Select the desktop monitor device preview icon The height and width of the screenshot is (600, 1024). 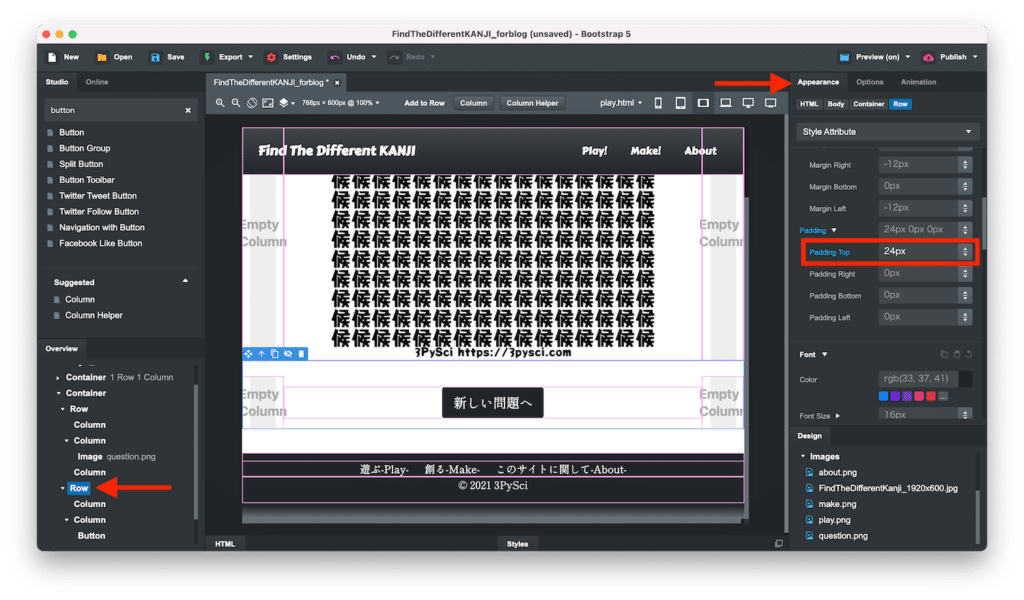(x=748, y=103)
